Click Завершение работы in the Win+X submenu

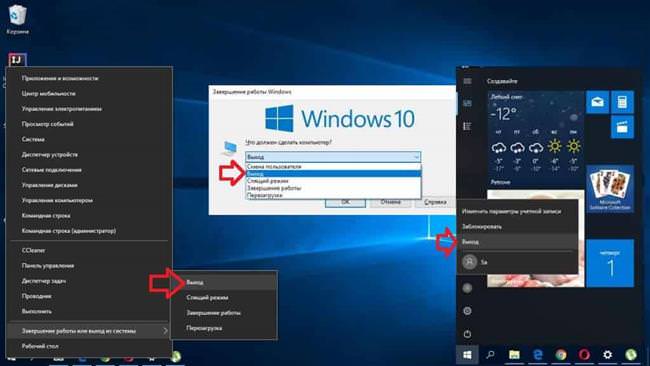[224, 313]
